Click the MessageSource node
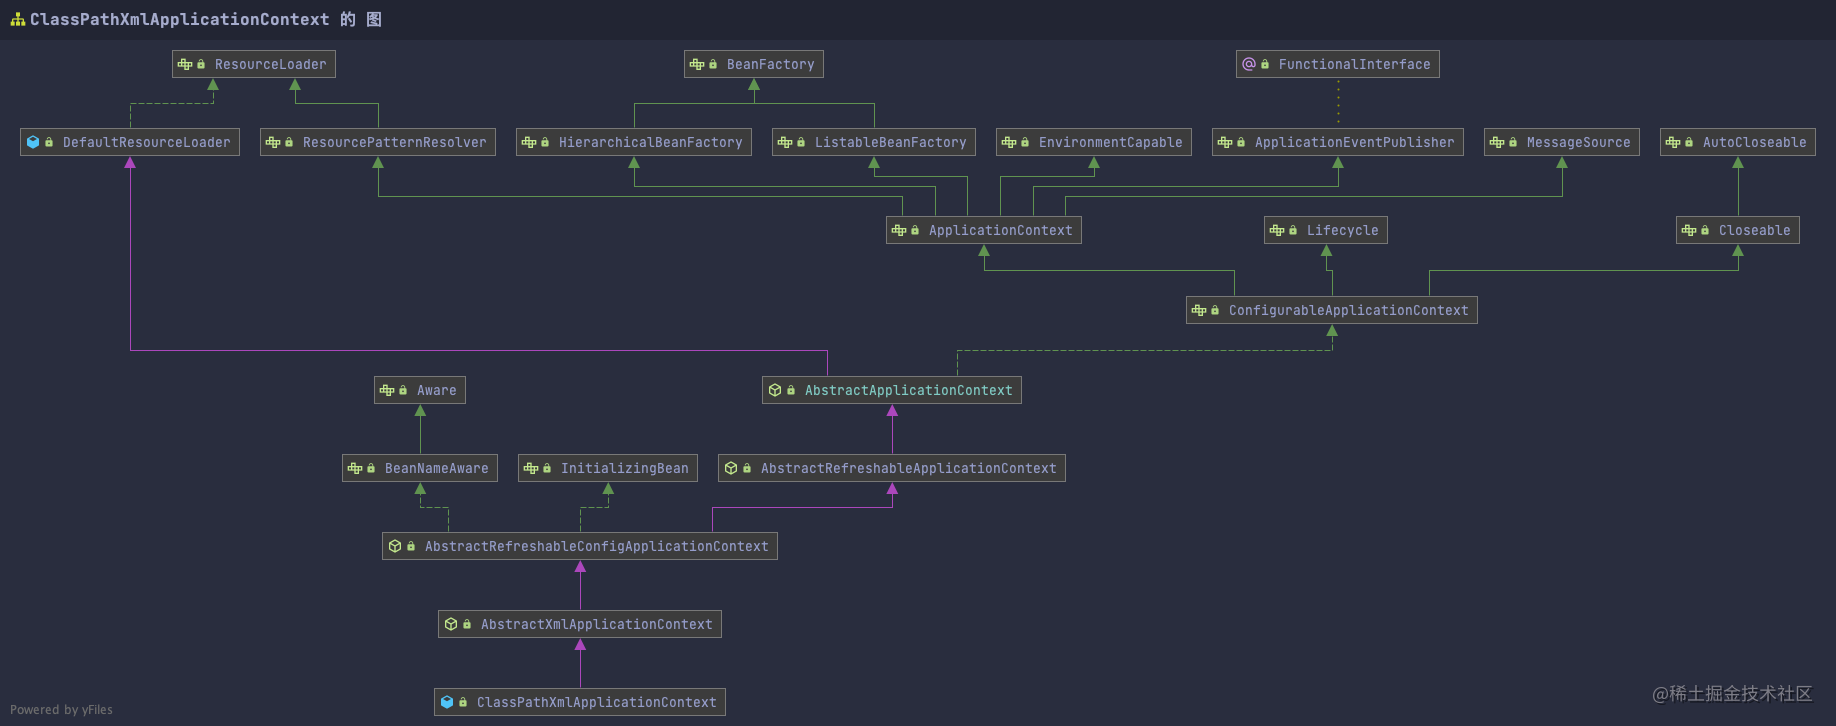Image resolution: width=1836 pixels, height=726 pixels. coord(1562,142)
